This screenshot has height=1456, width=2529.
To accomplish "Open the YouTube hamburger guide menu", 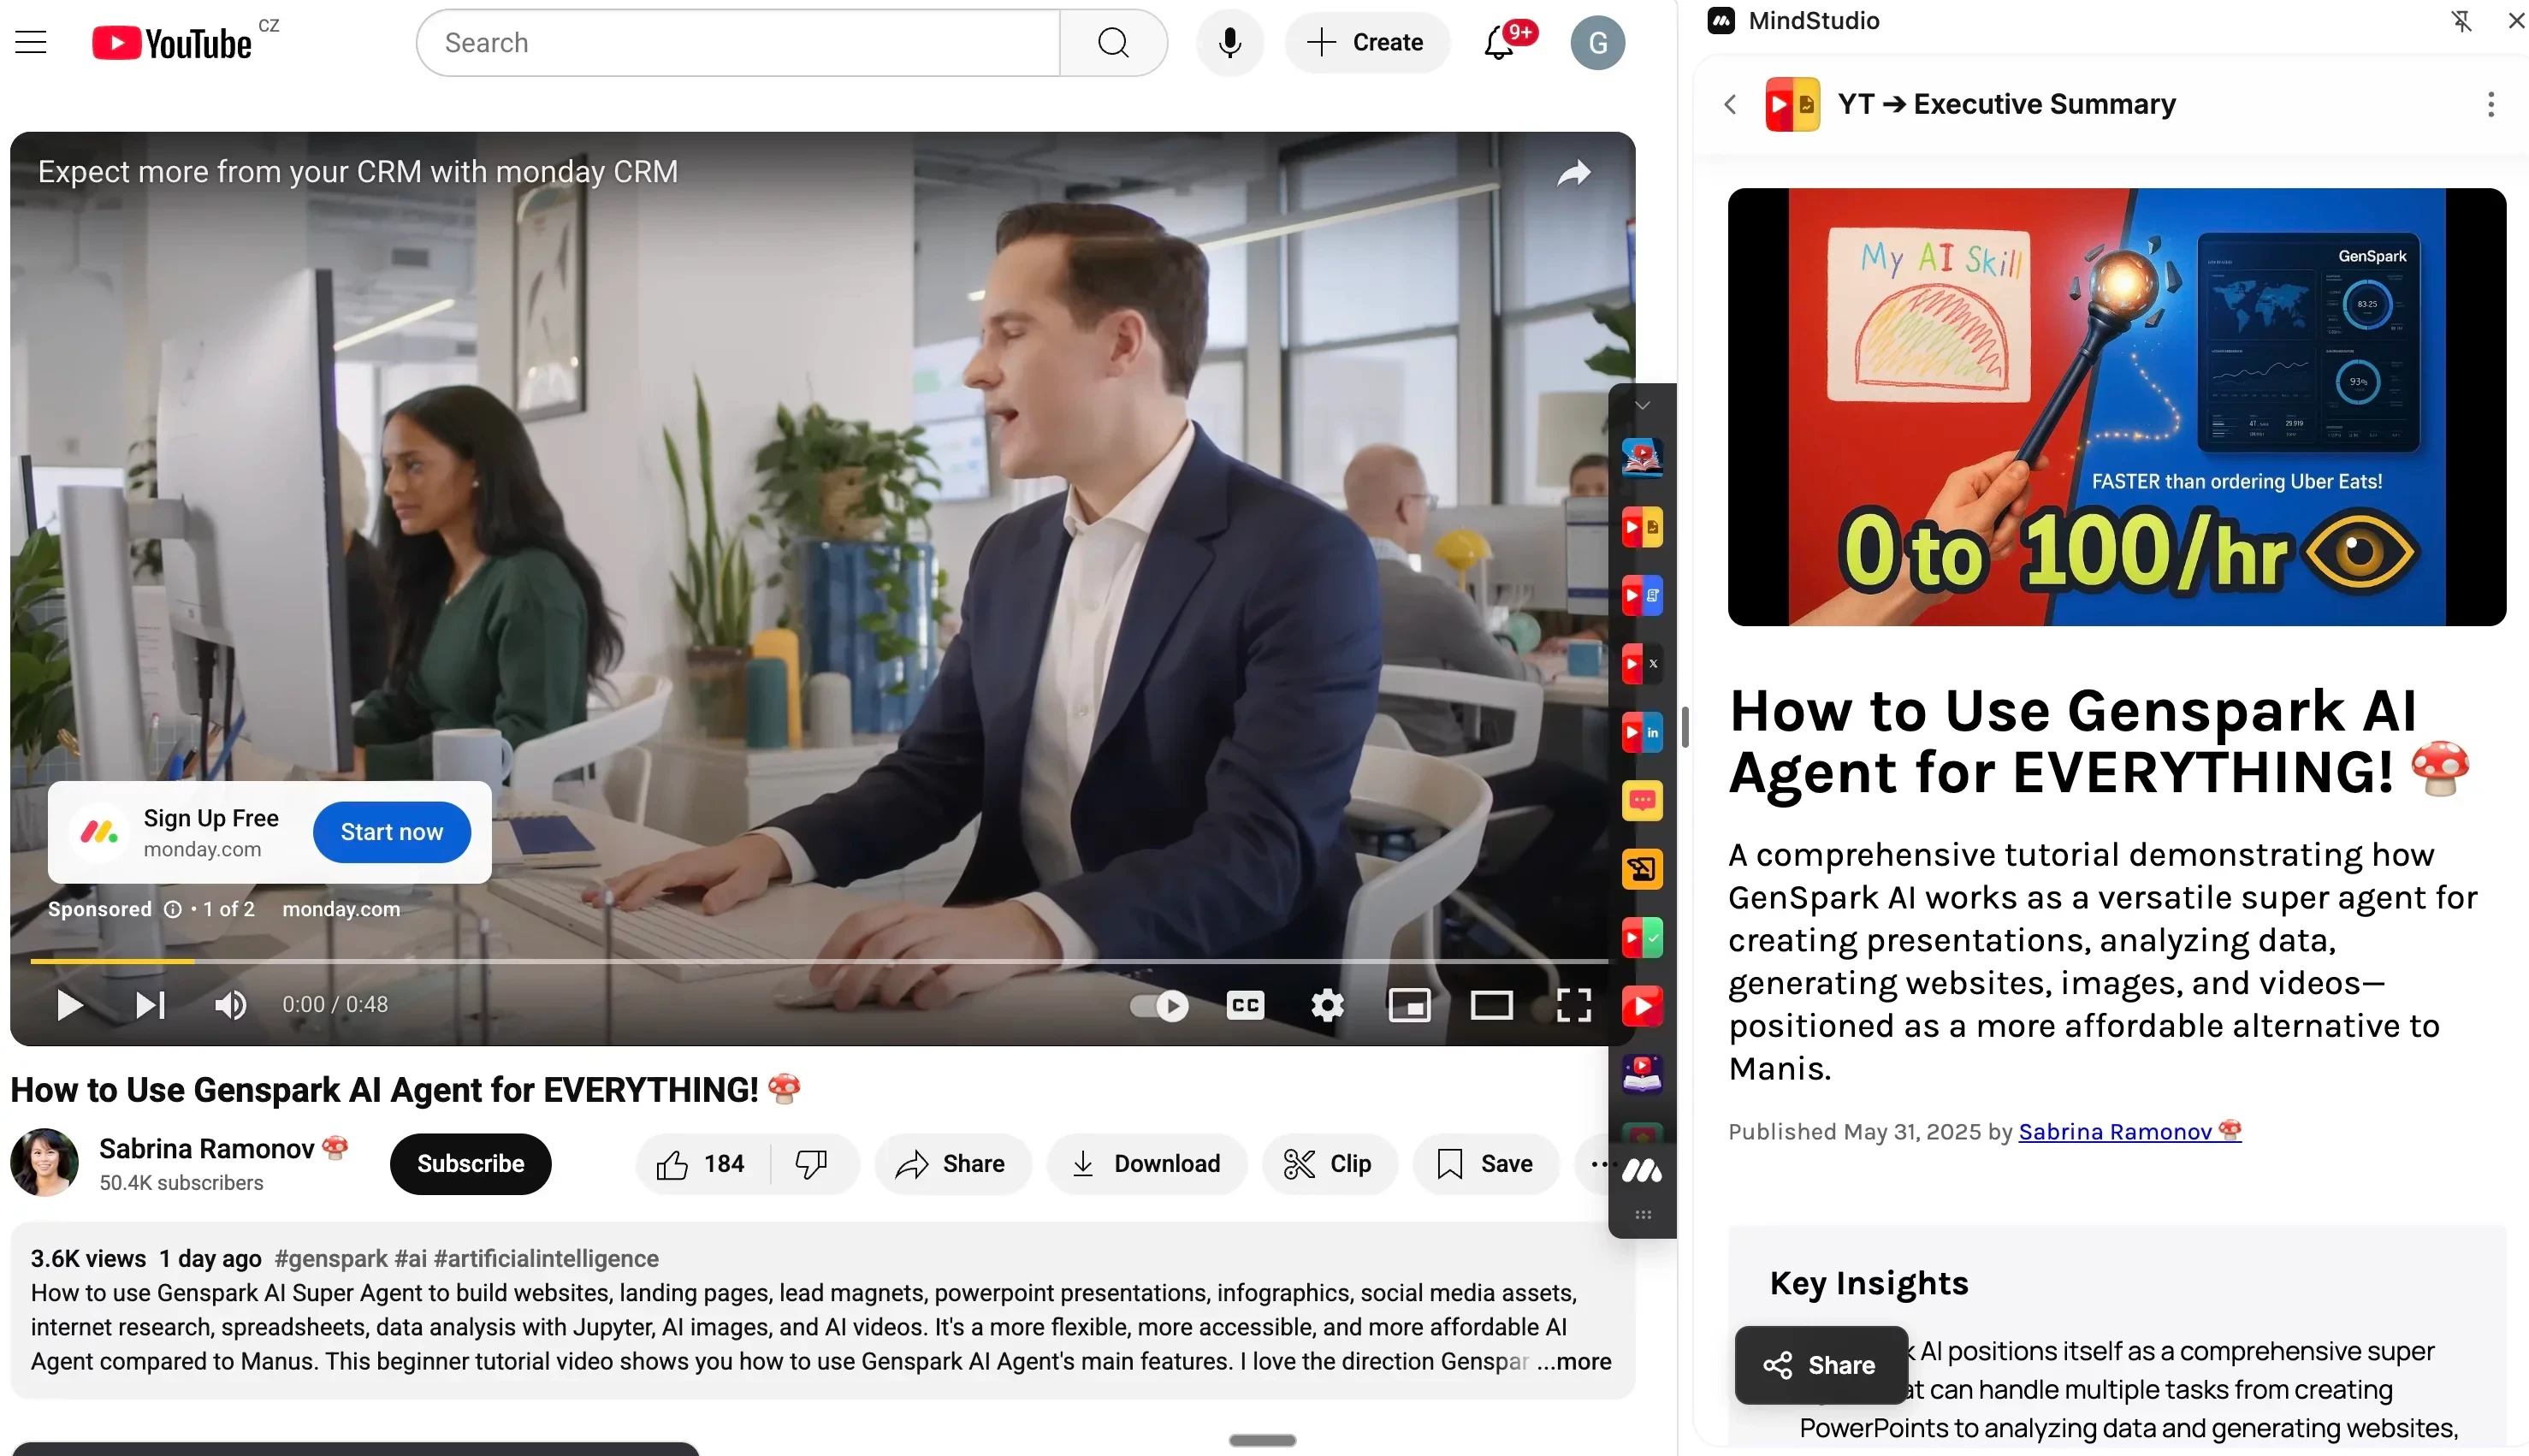I will click(x=31, y=42).
